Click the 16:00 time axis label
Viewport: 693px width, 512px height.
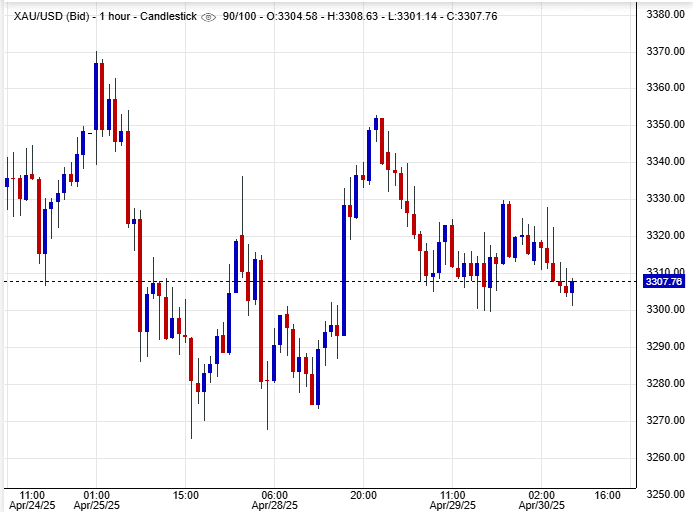coord(608,495)
